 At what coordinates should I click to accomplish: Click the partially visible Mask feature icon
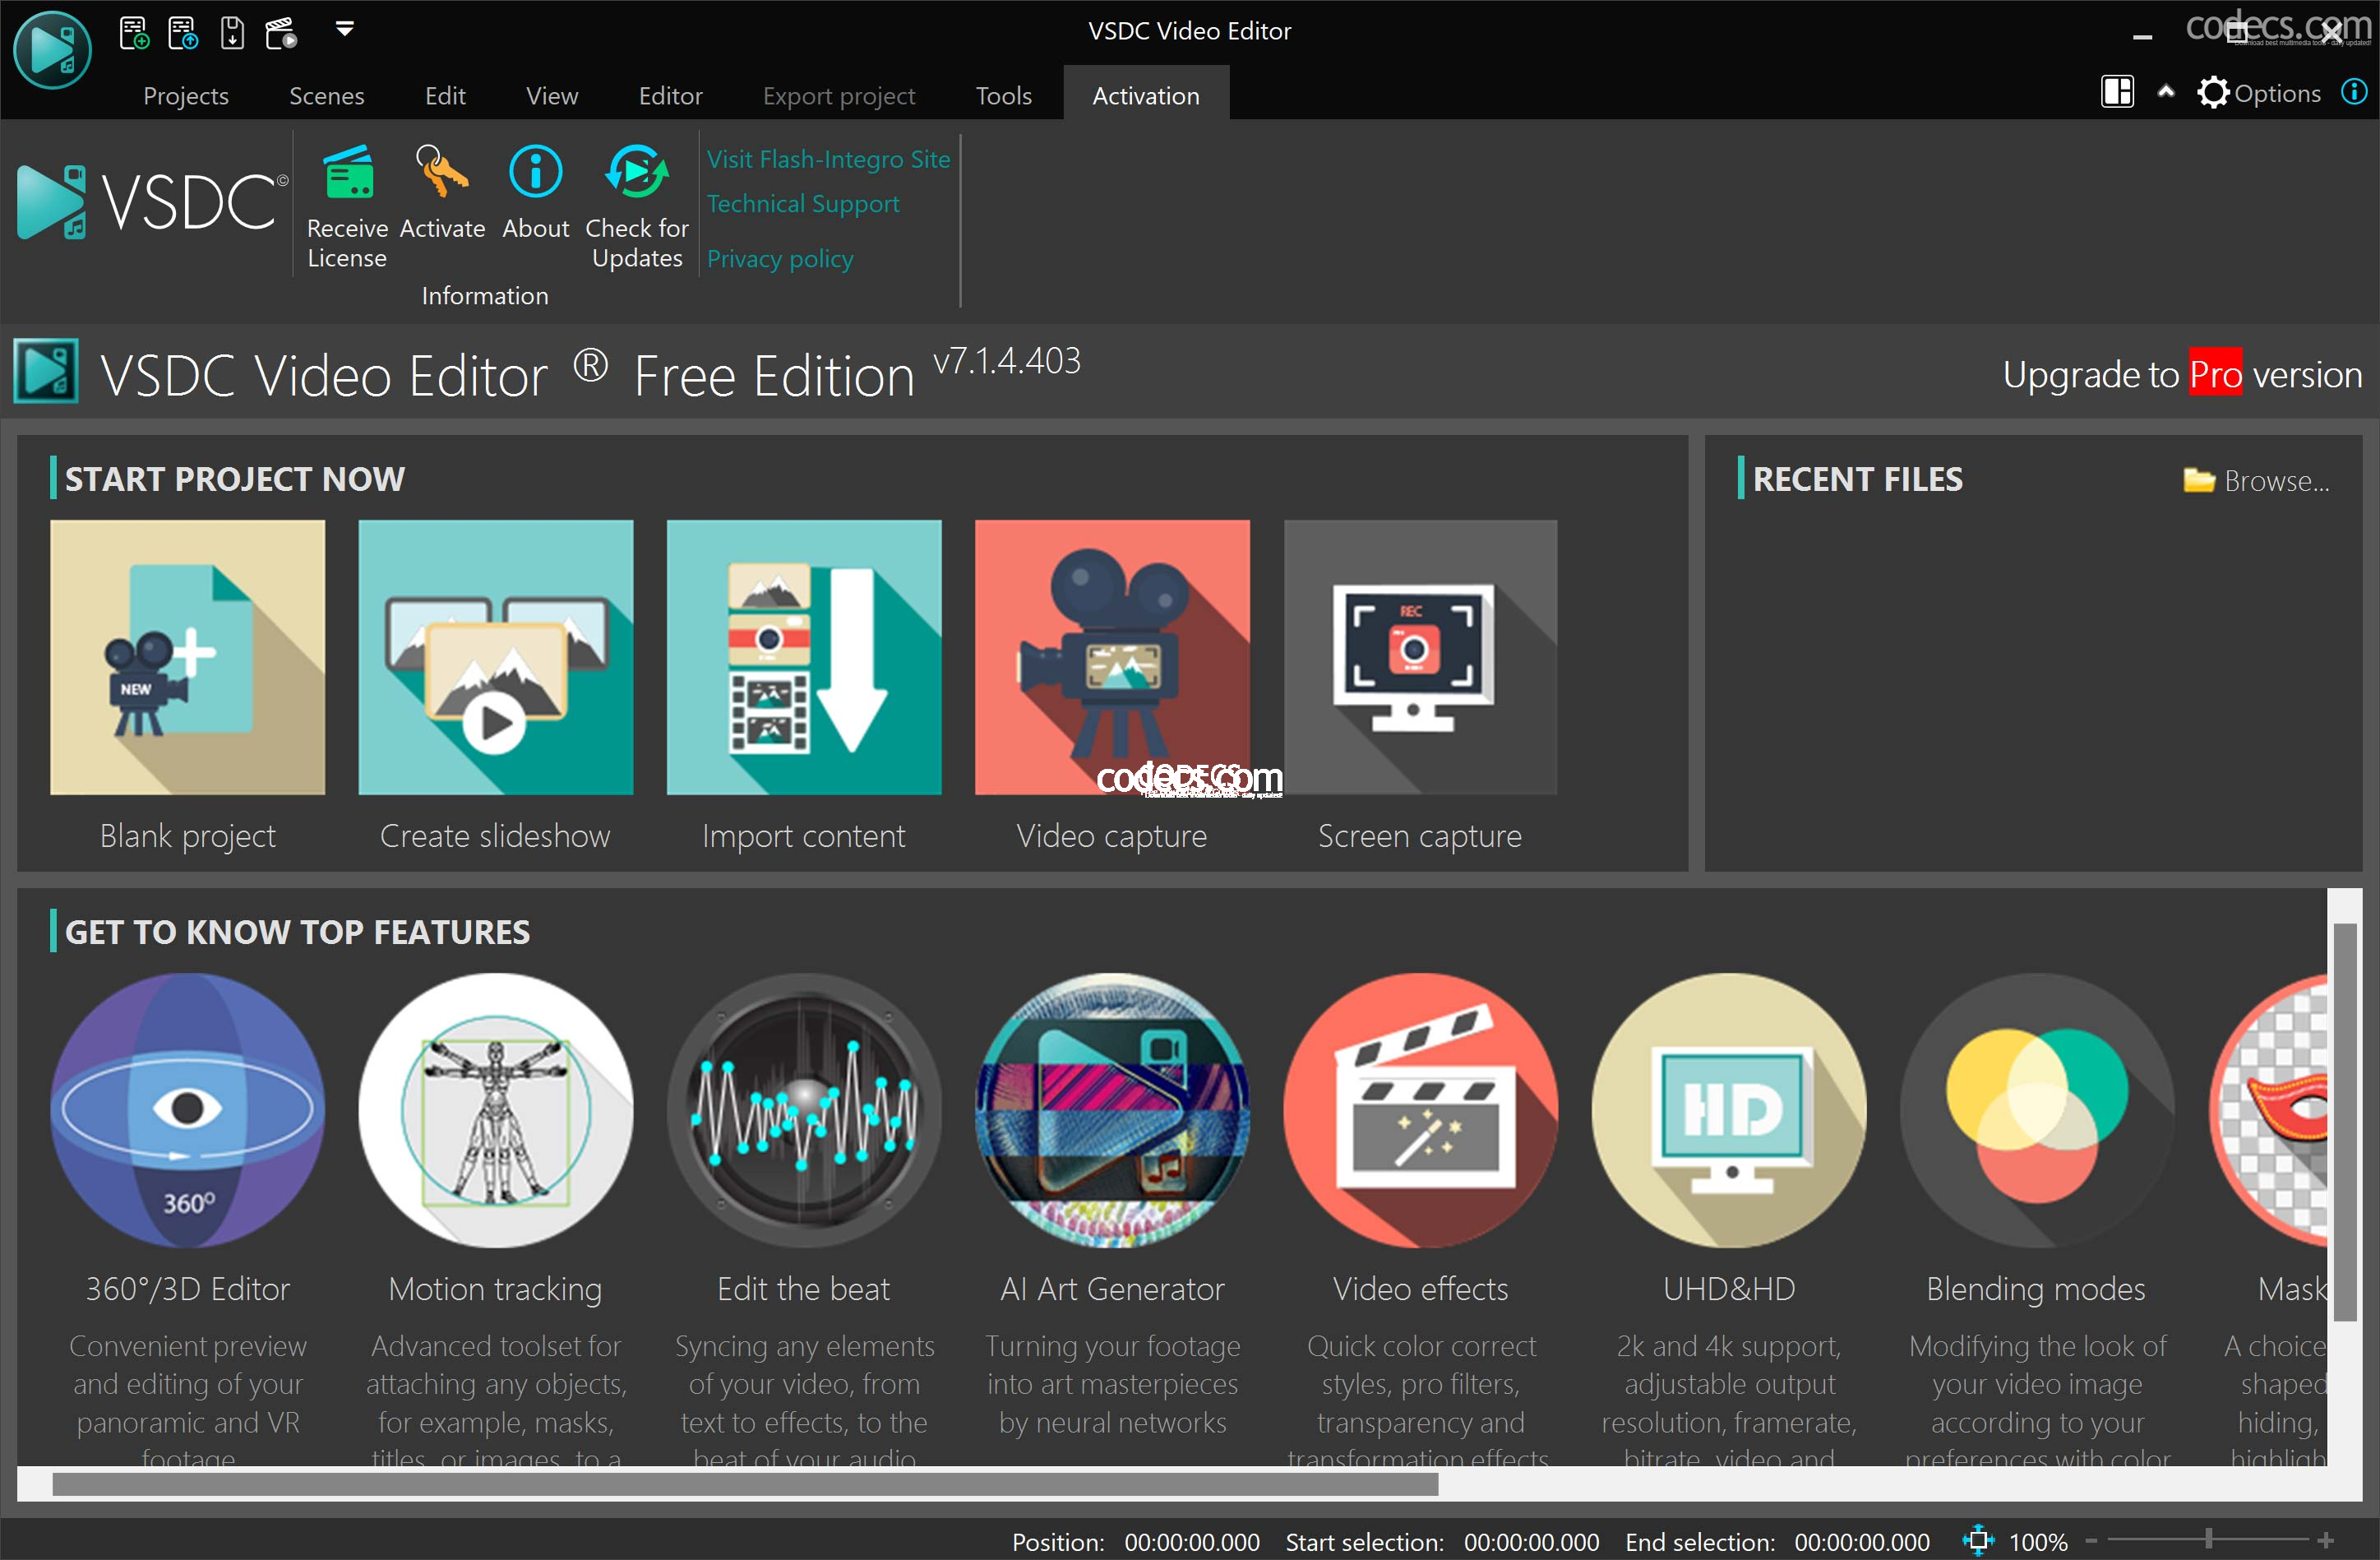coord(2269,1110)
